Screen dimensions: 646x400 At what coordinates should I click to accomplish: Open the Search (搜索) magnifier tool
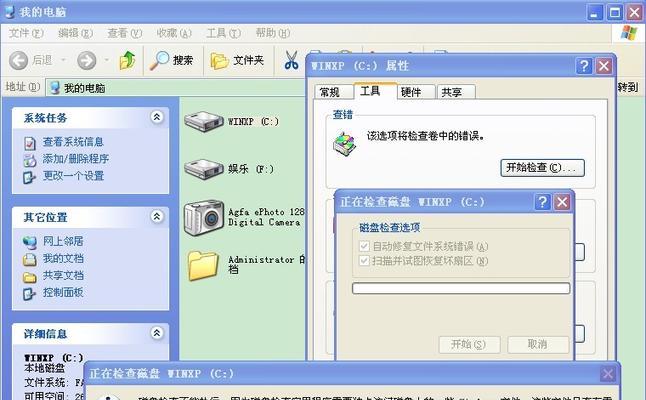[x=159, y=61]
